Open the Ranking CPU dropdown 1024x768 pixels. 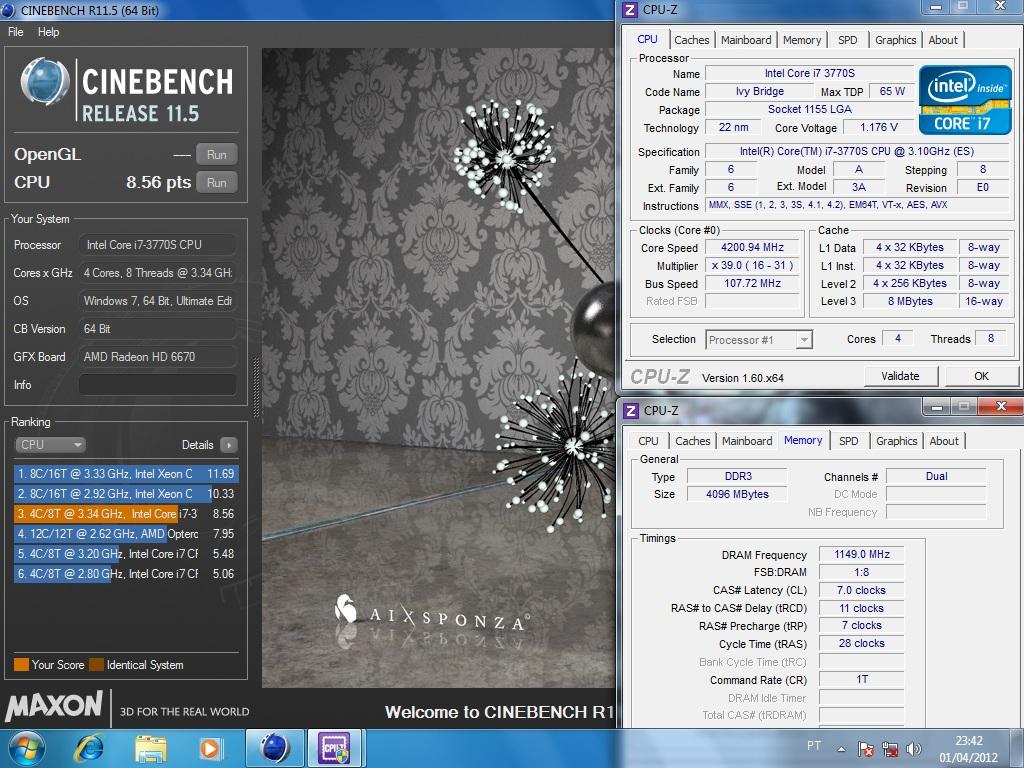pos(50,445)
